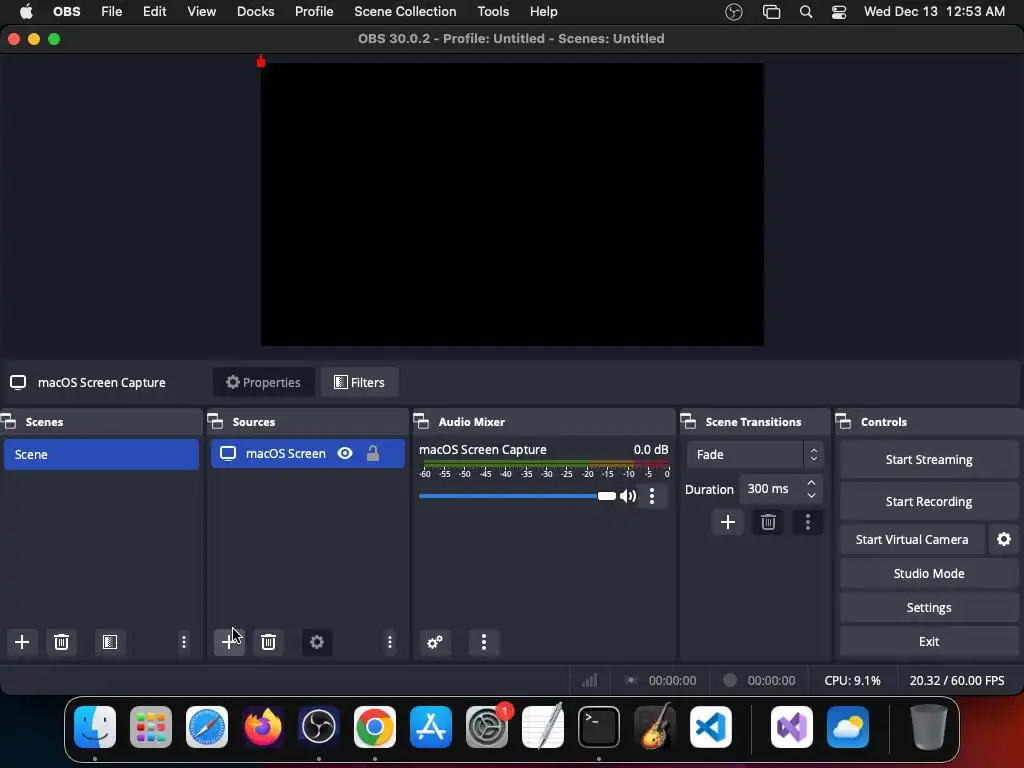Click Start Virtual Camera button
The image size is (1024, 768).
tap(912, 539)
